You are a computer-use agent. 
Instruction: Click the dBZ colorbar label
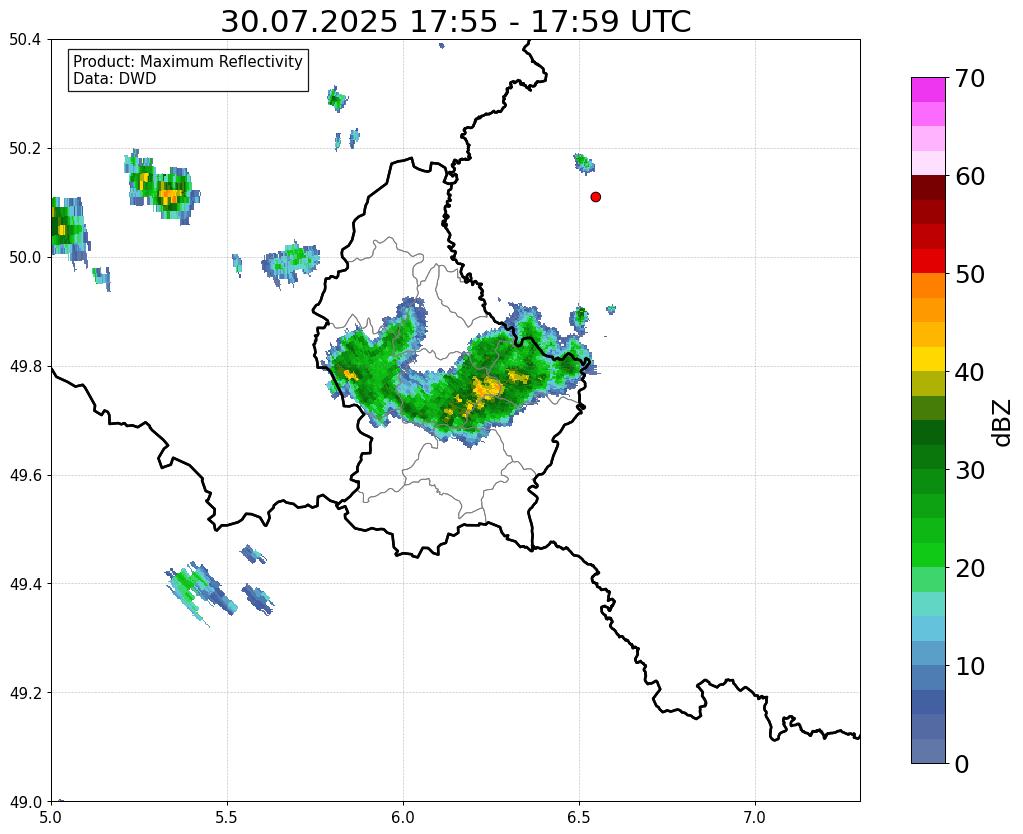[1003, 423]
